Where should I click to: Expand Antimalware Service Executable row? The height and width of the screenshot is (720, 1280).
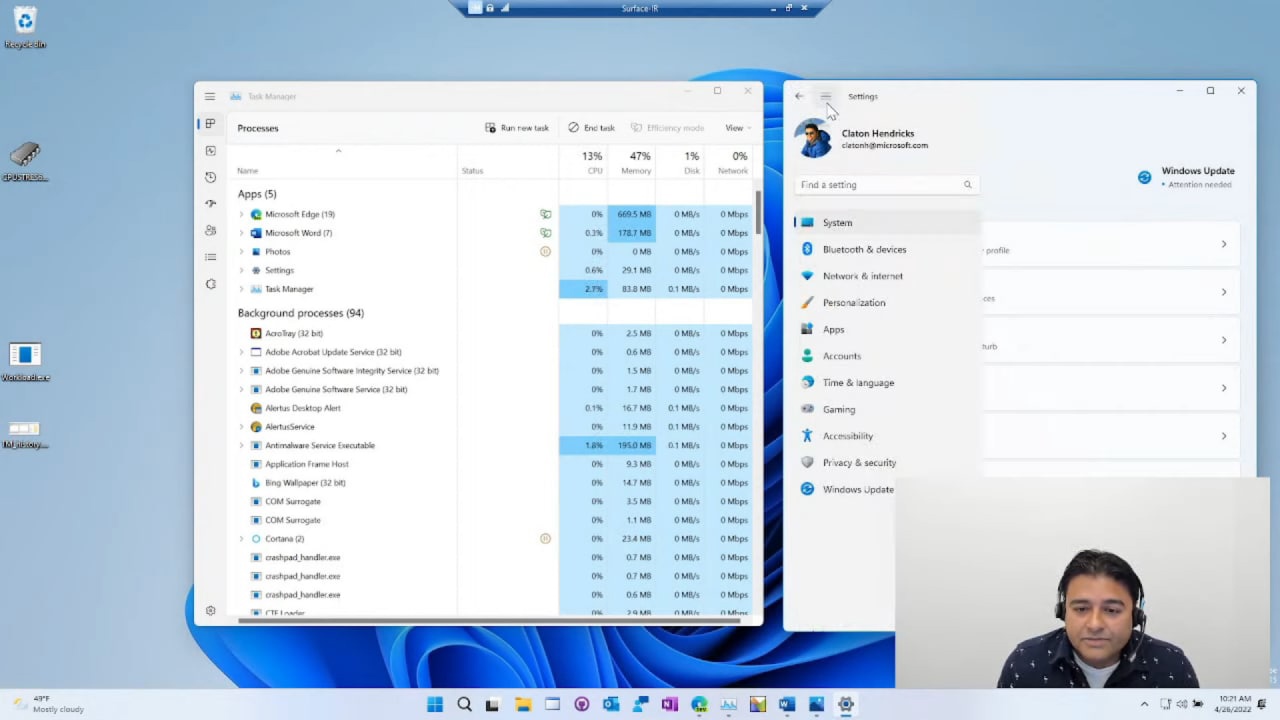pos(241,445)
